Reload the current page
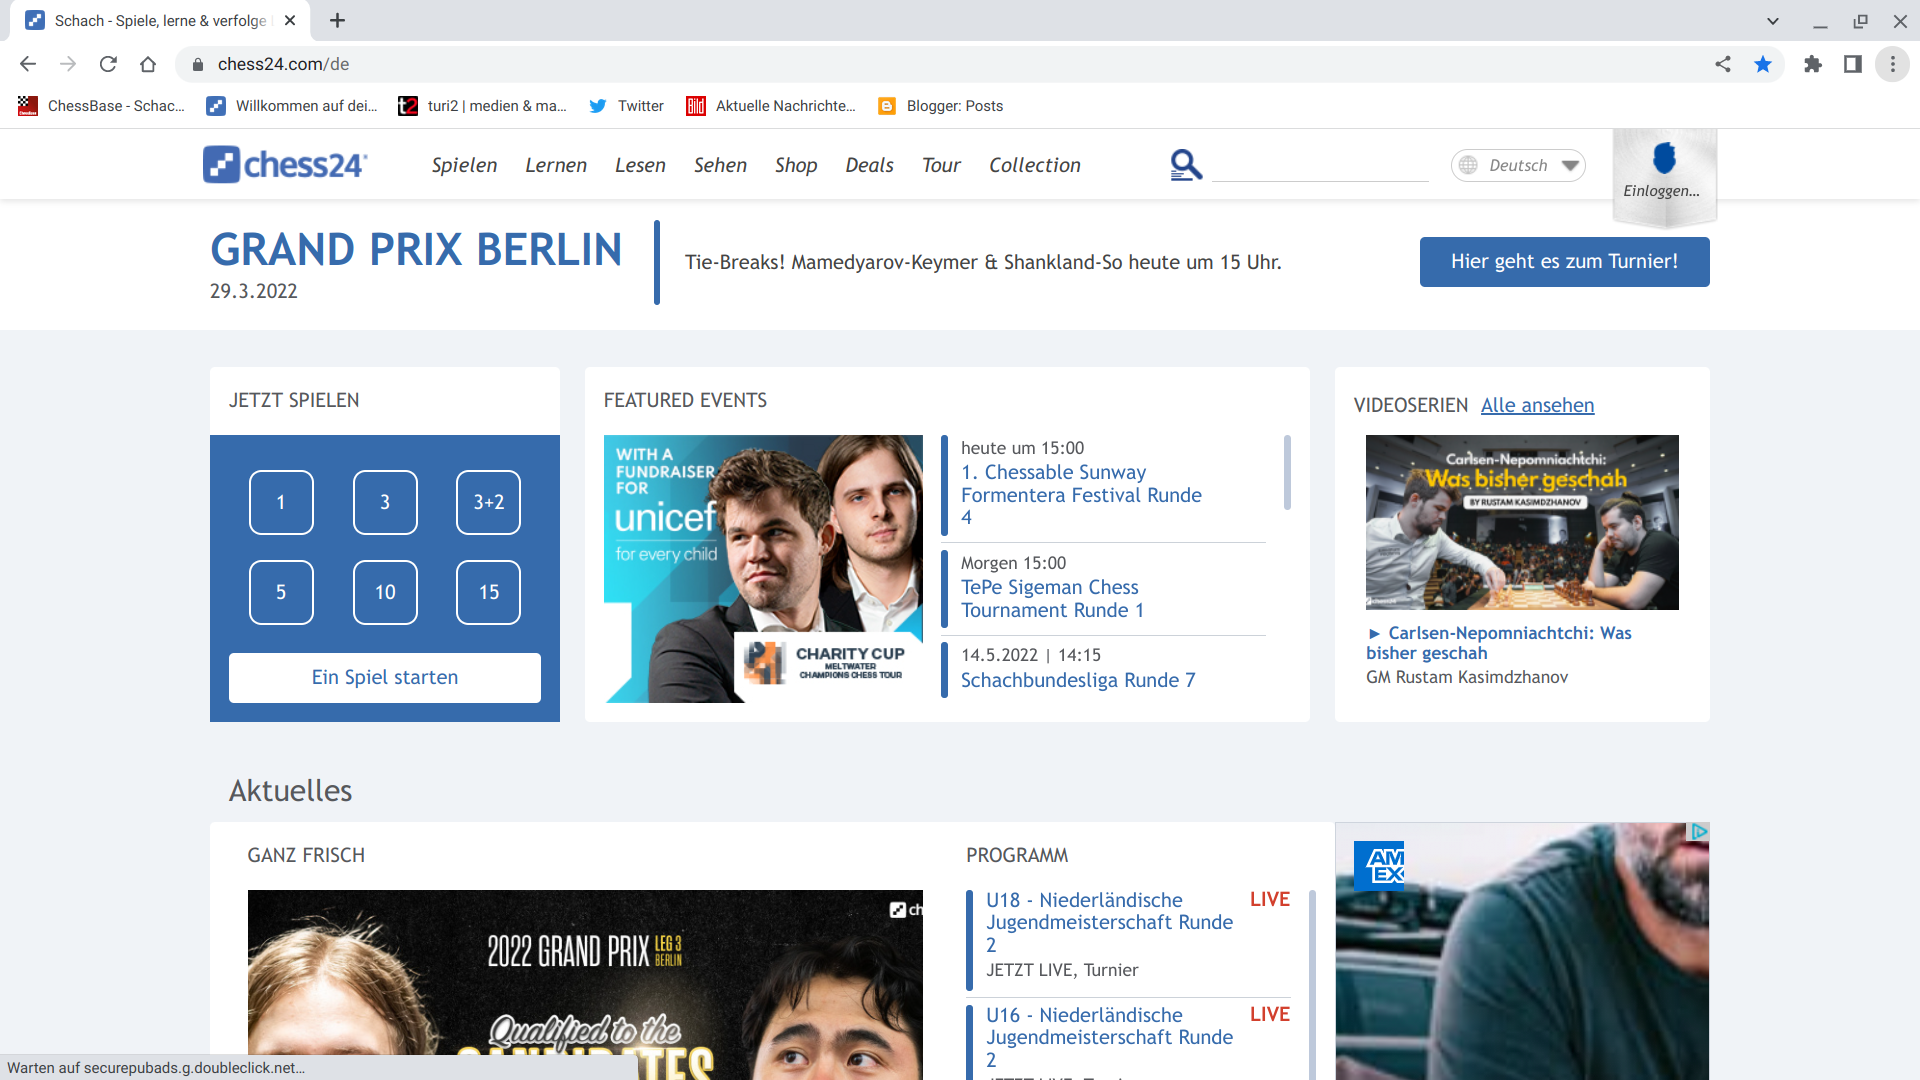 click(x=108, y=64)
